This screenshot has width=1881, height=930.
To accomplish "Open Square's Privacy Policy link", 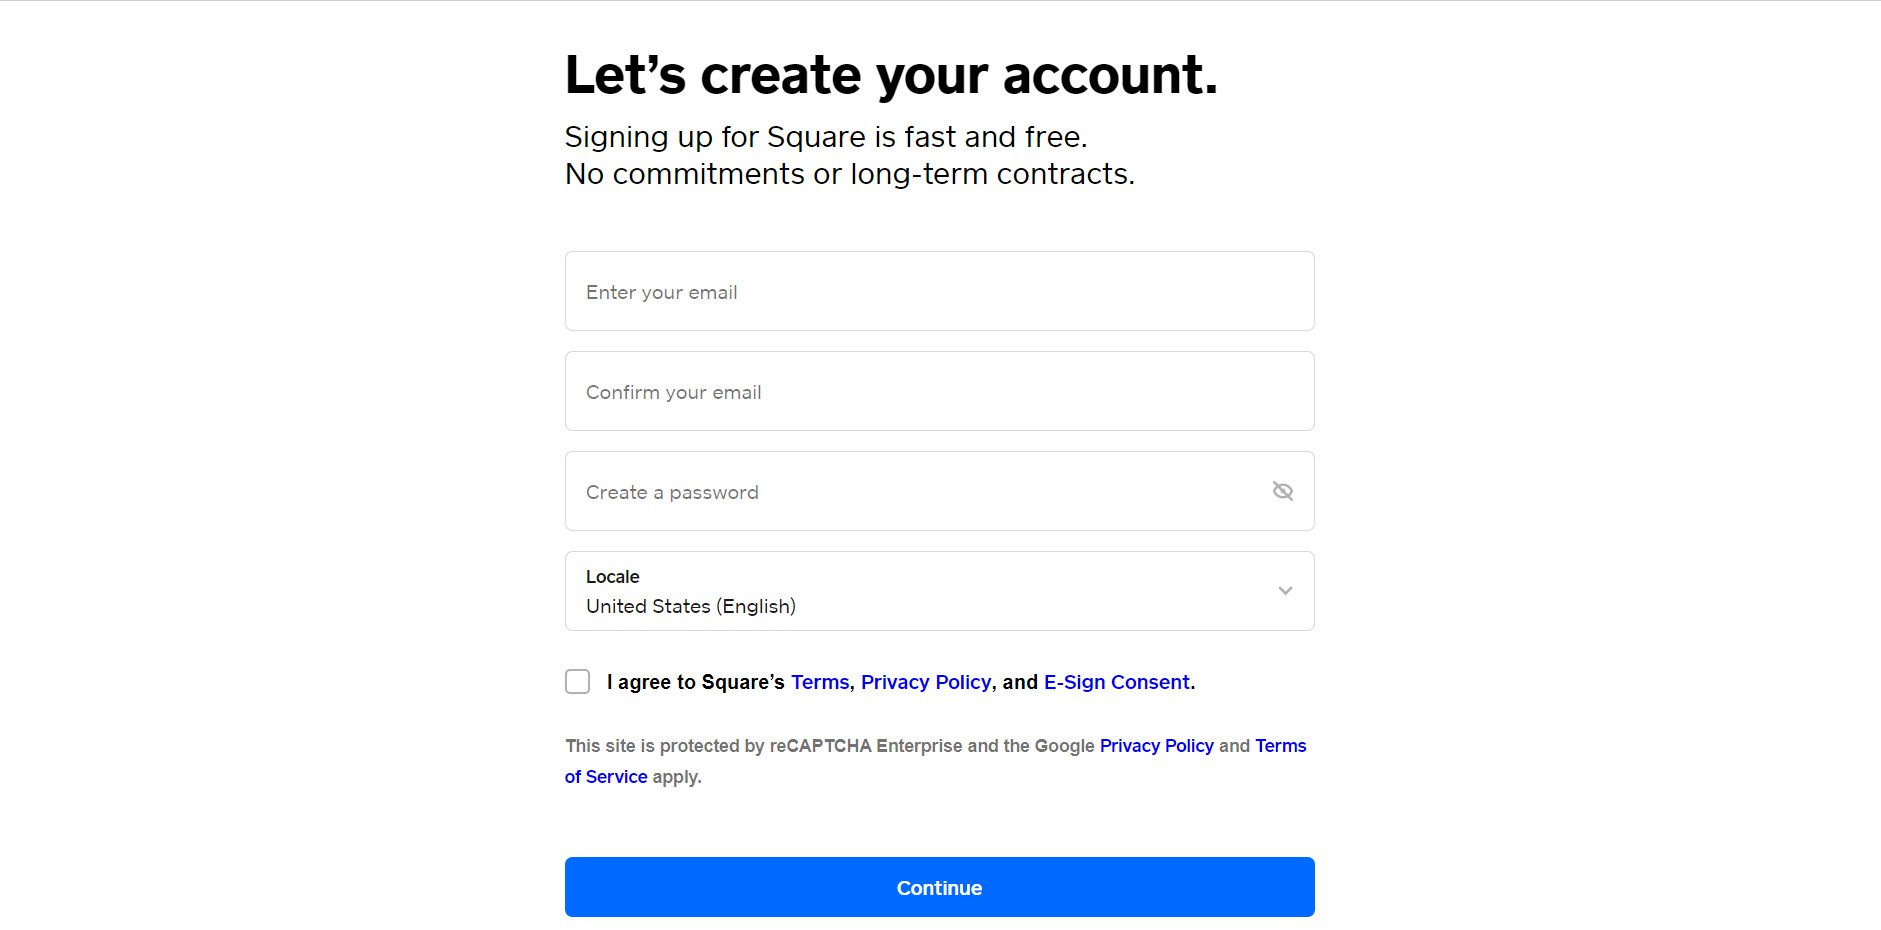I will pos(926,682).
